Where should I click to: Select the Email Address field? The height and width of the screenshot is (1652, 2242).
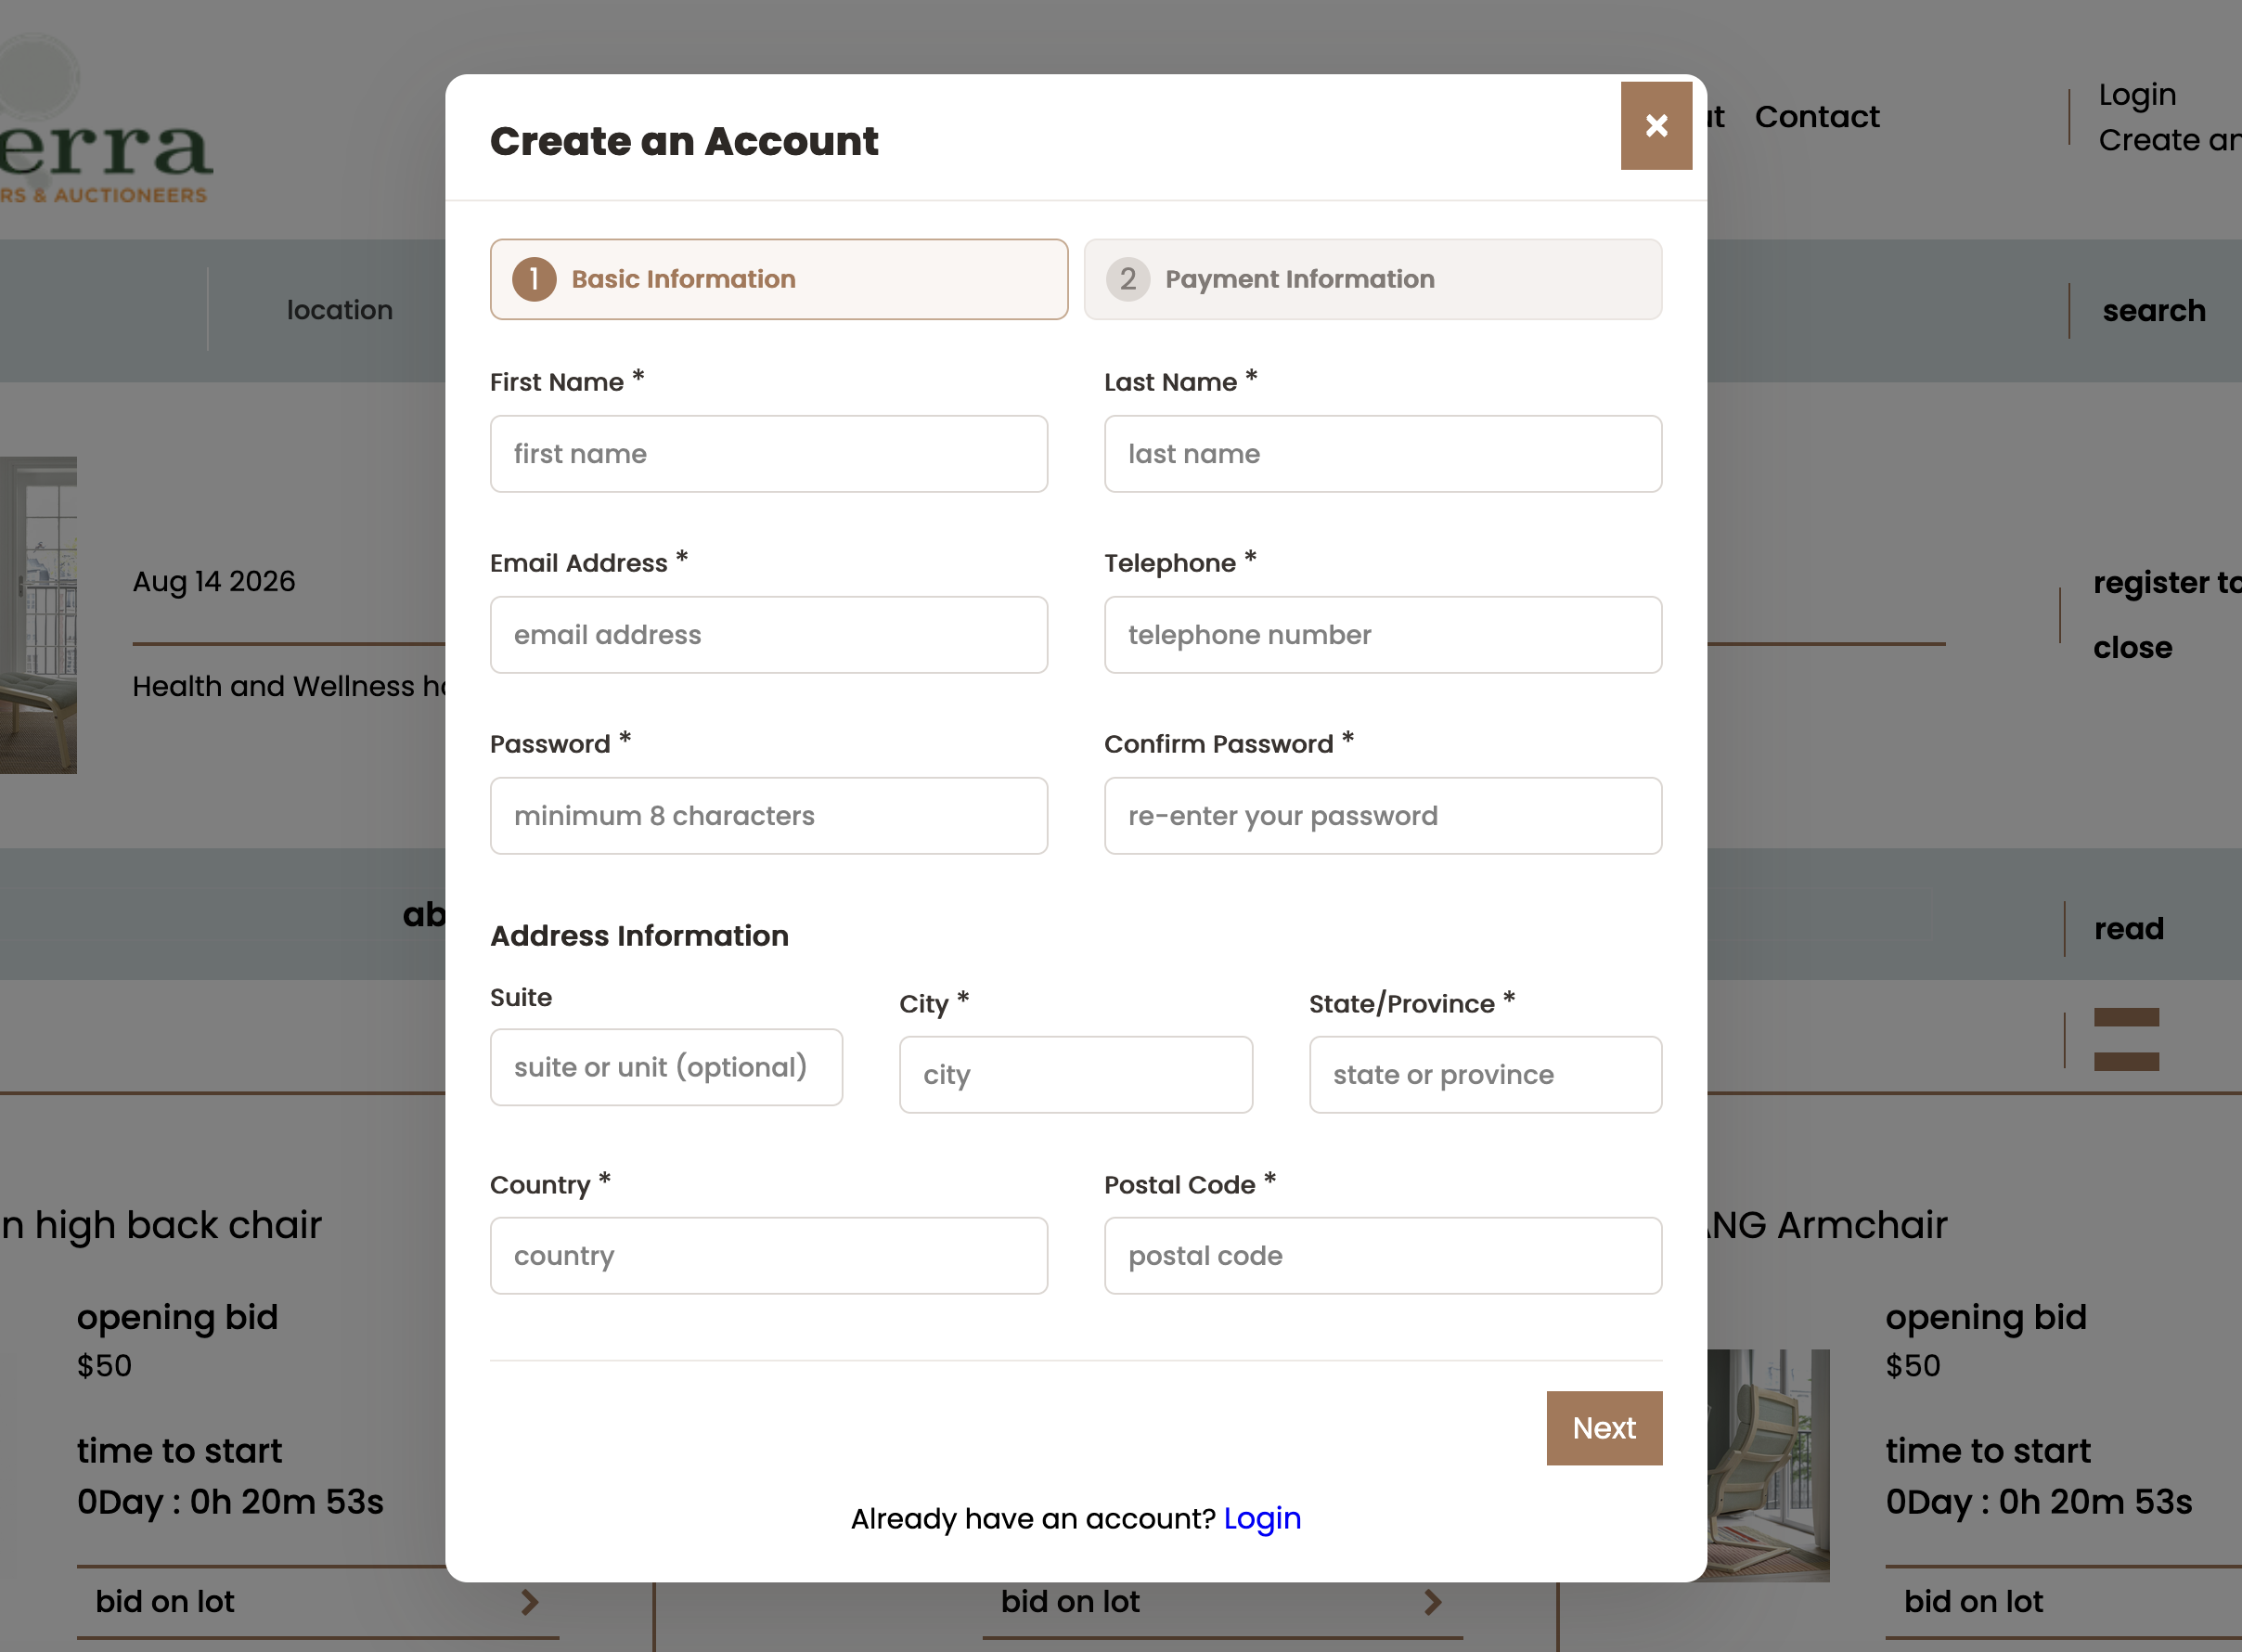pyautogui.click(x=769, y=635)
